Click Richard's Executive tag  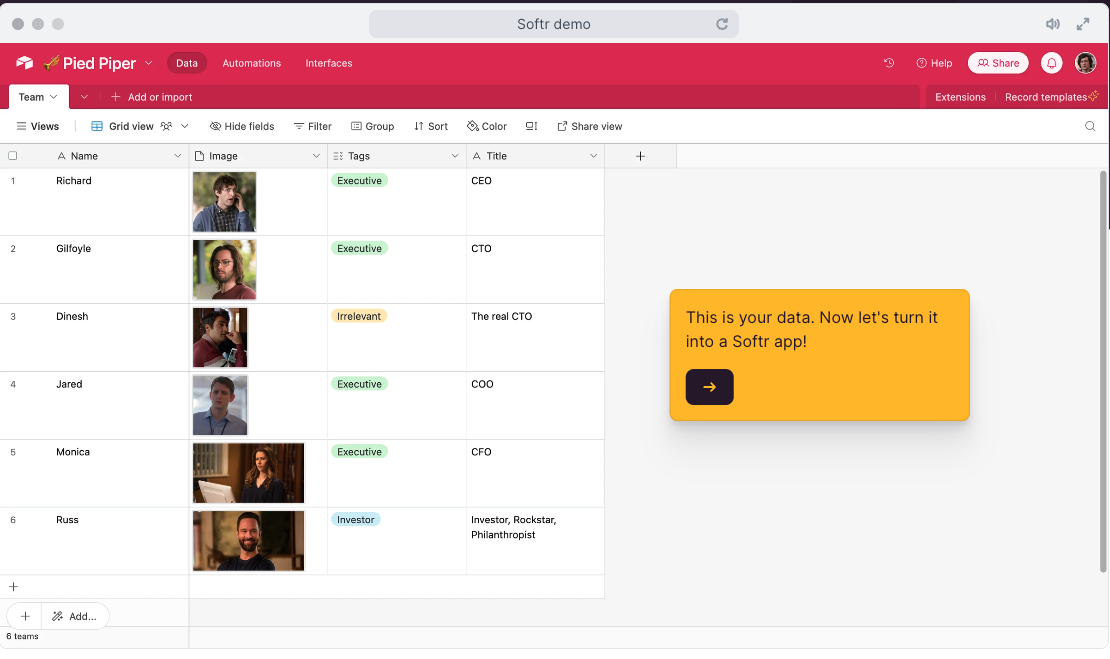(360, 180)
